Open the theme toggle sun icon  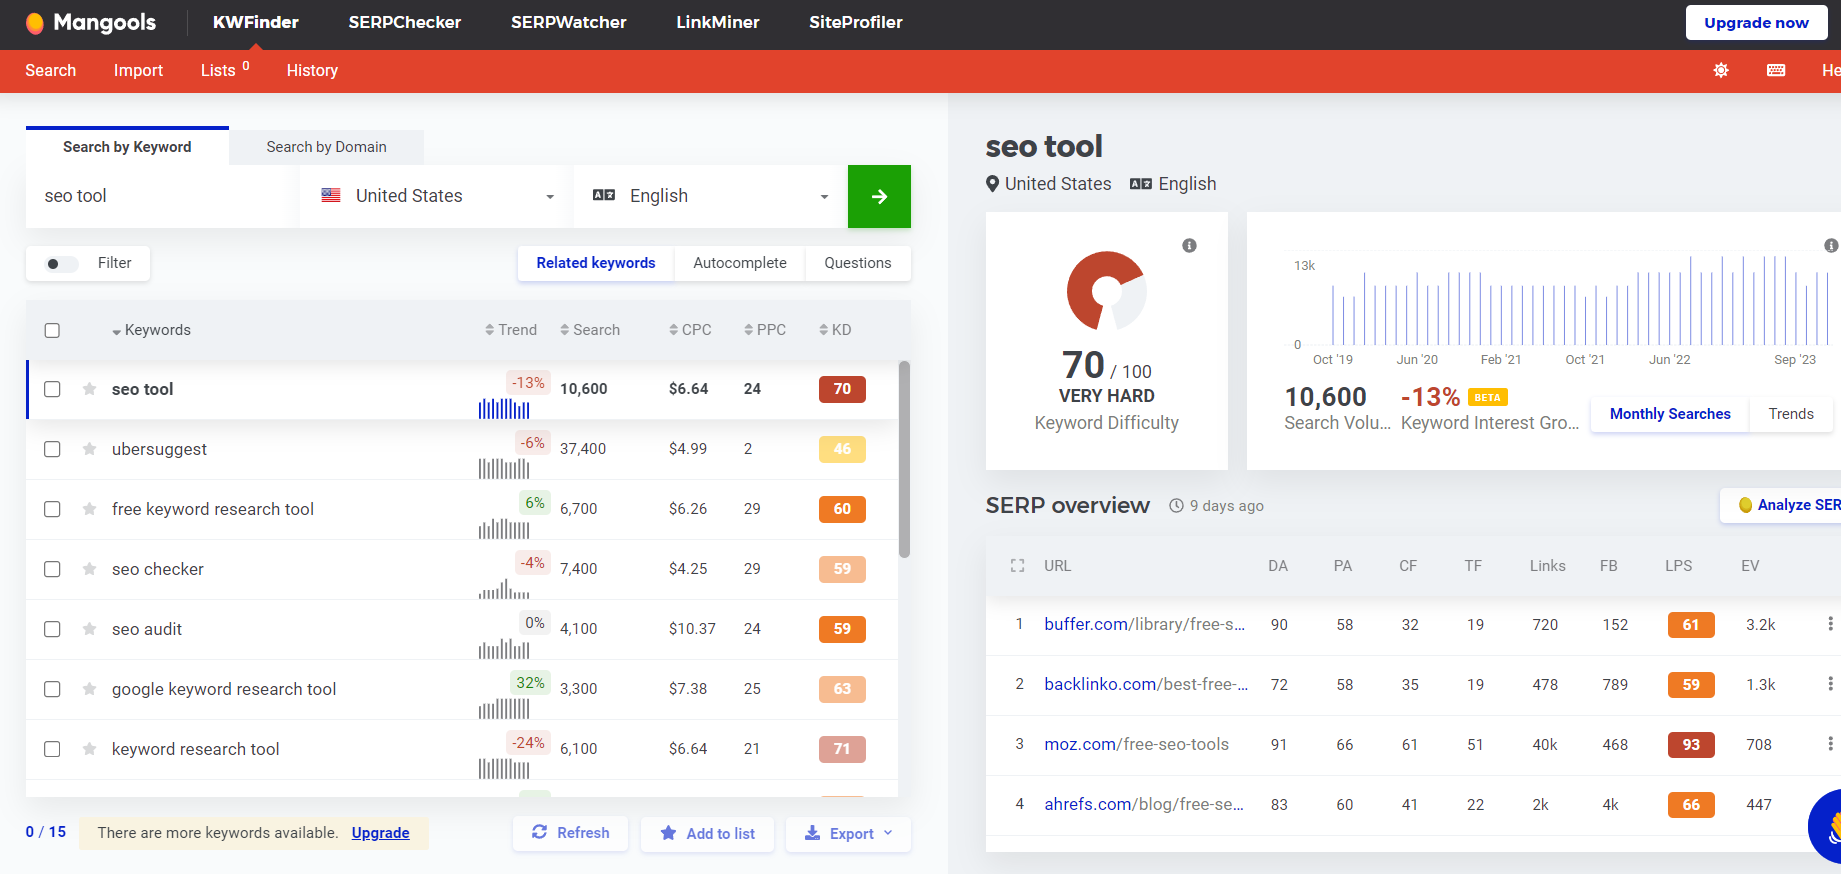click(x=1721, y=70)
